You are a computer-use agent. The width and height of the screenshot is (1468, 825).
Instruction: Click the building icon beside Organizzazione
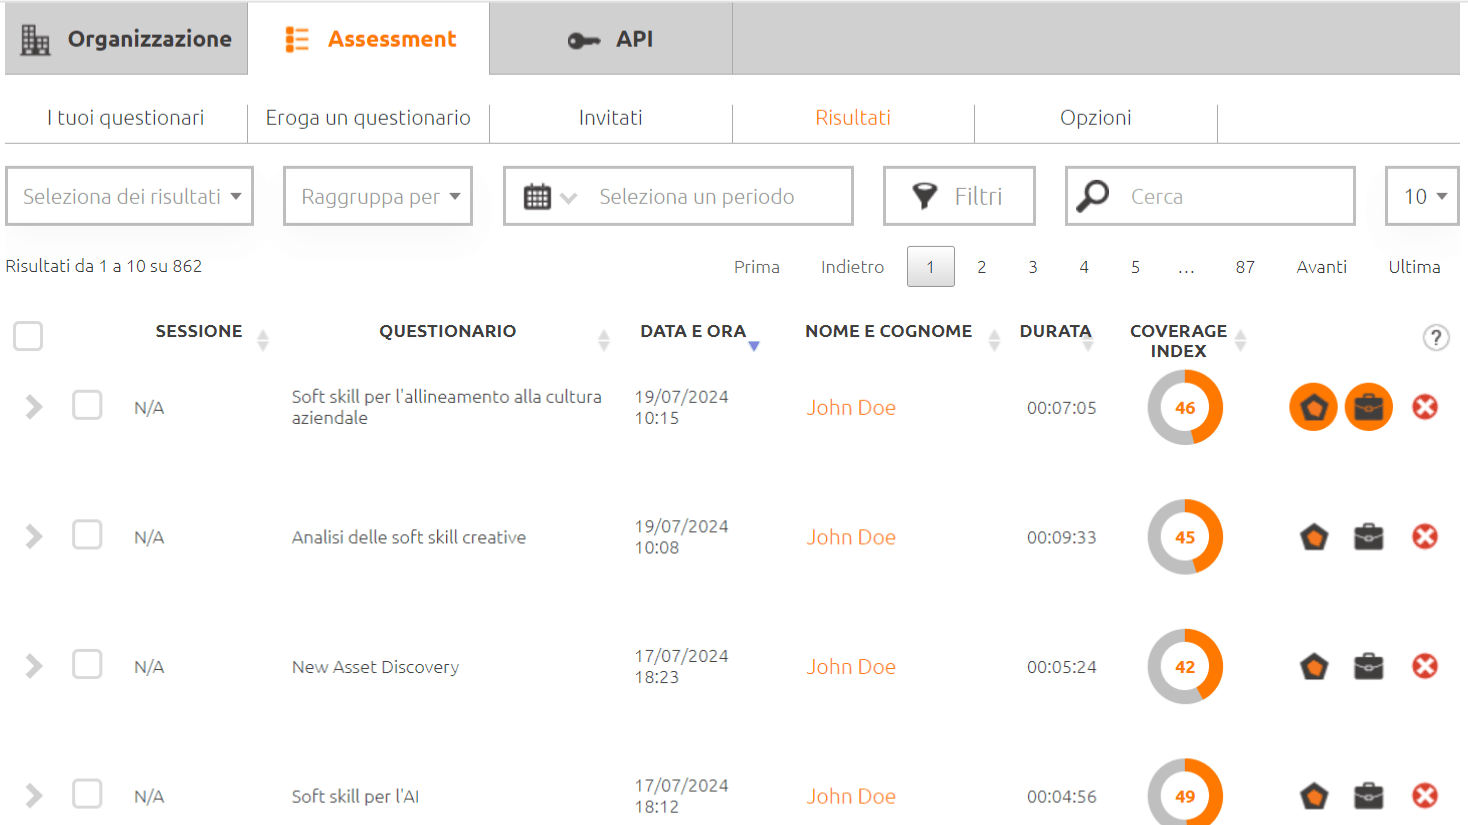pos(35,39)
